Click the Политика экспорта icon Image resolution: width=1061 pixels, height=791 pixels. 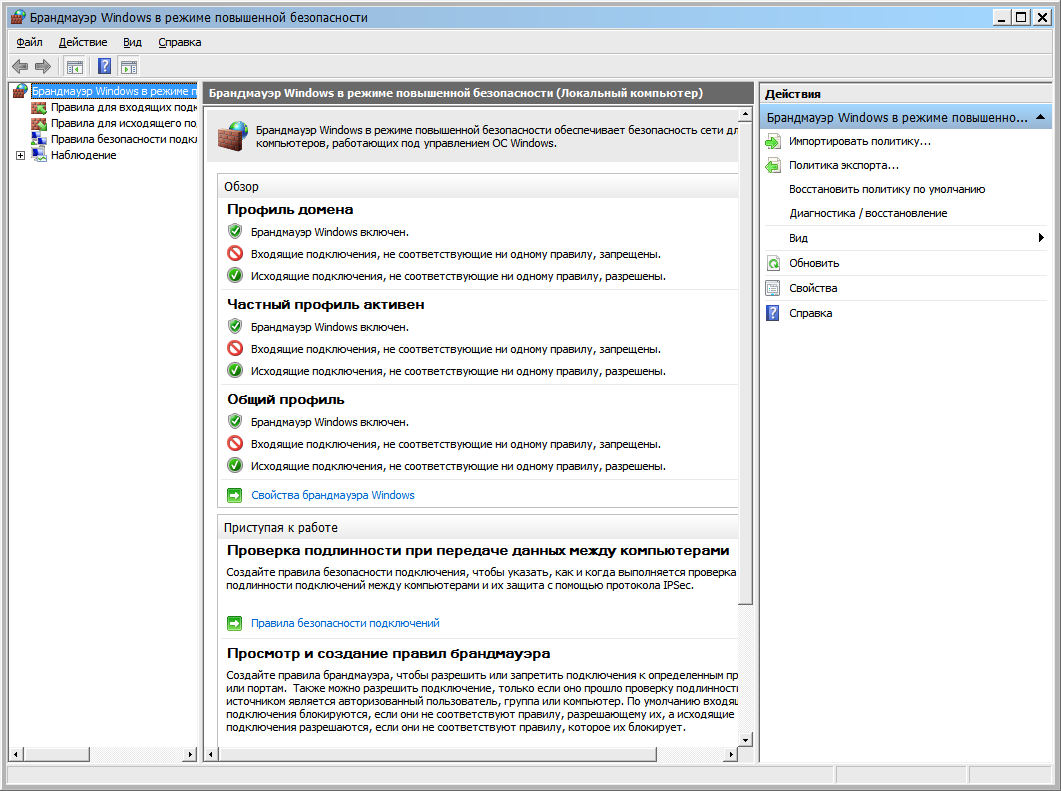click(x=773, y=165)
